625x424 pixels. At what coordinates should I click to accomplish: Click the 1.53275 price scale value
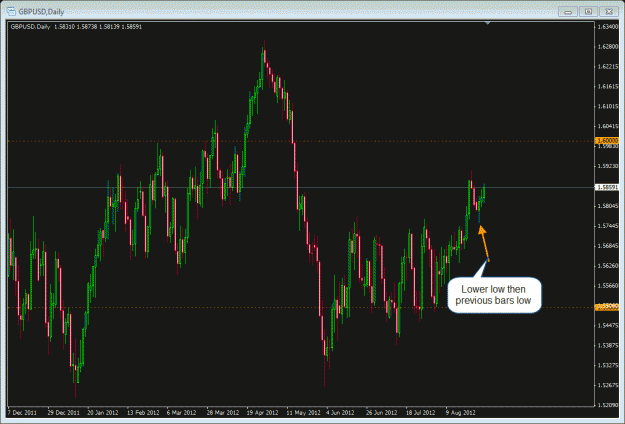608,365
